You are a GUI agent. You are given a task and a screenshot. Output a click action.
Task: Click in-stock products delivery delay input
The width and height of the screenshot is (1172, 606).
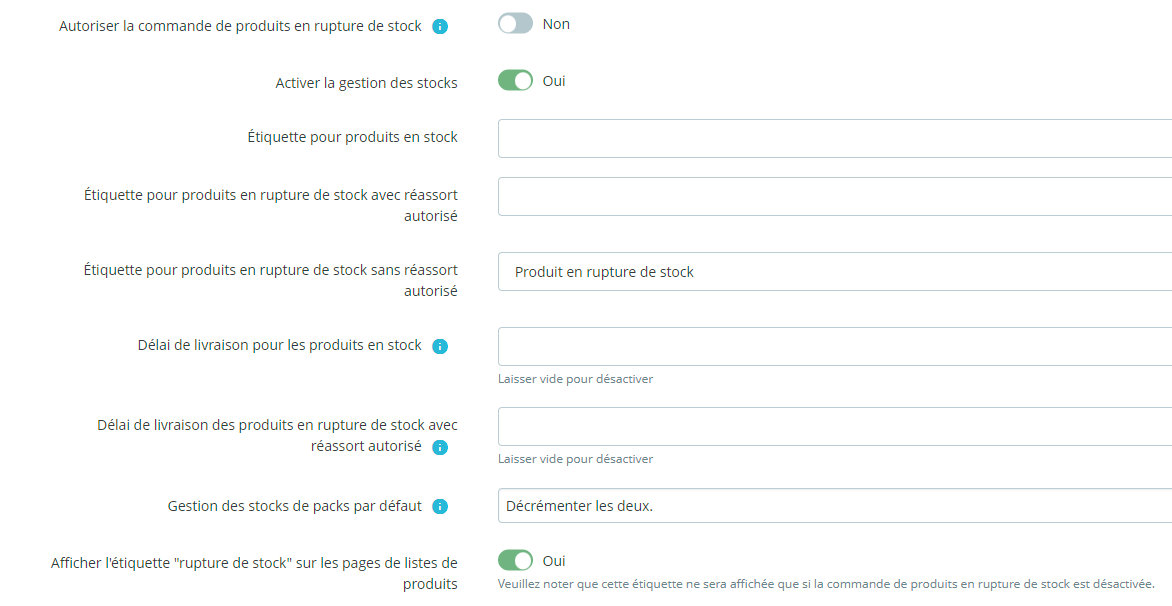pyautogui.click(x=834, y=346)
